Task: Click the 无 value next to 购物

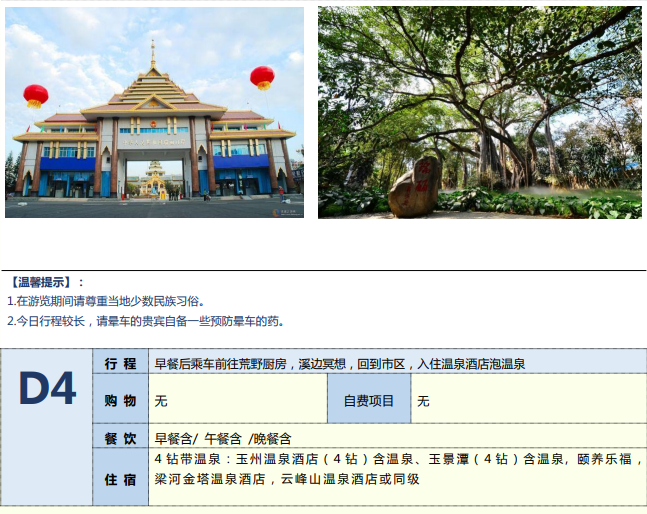Action: pyautogui.click(x=161, y=400)
